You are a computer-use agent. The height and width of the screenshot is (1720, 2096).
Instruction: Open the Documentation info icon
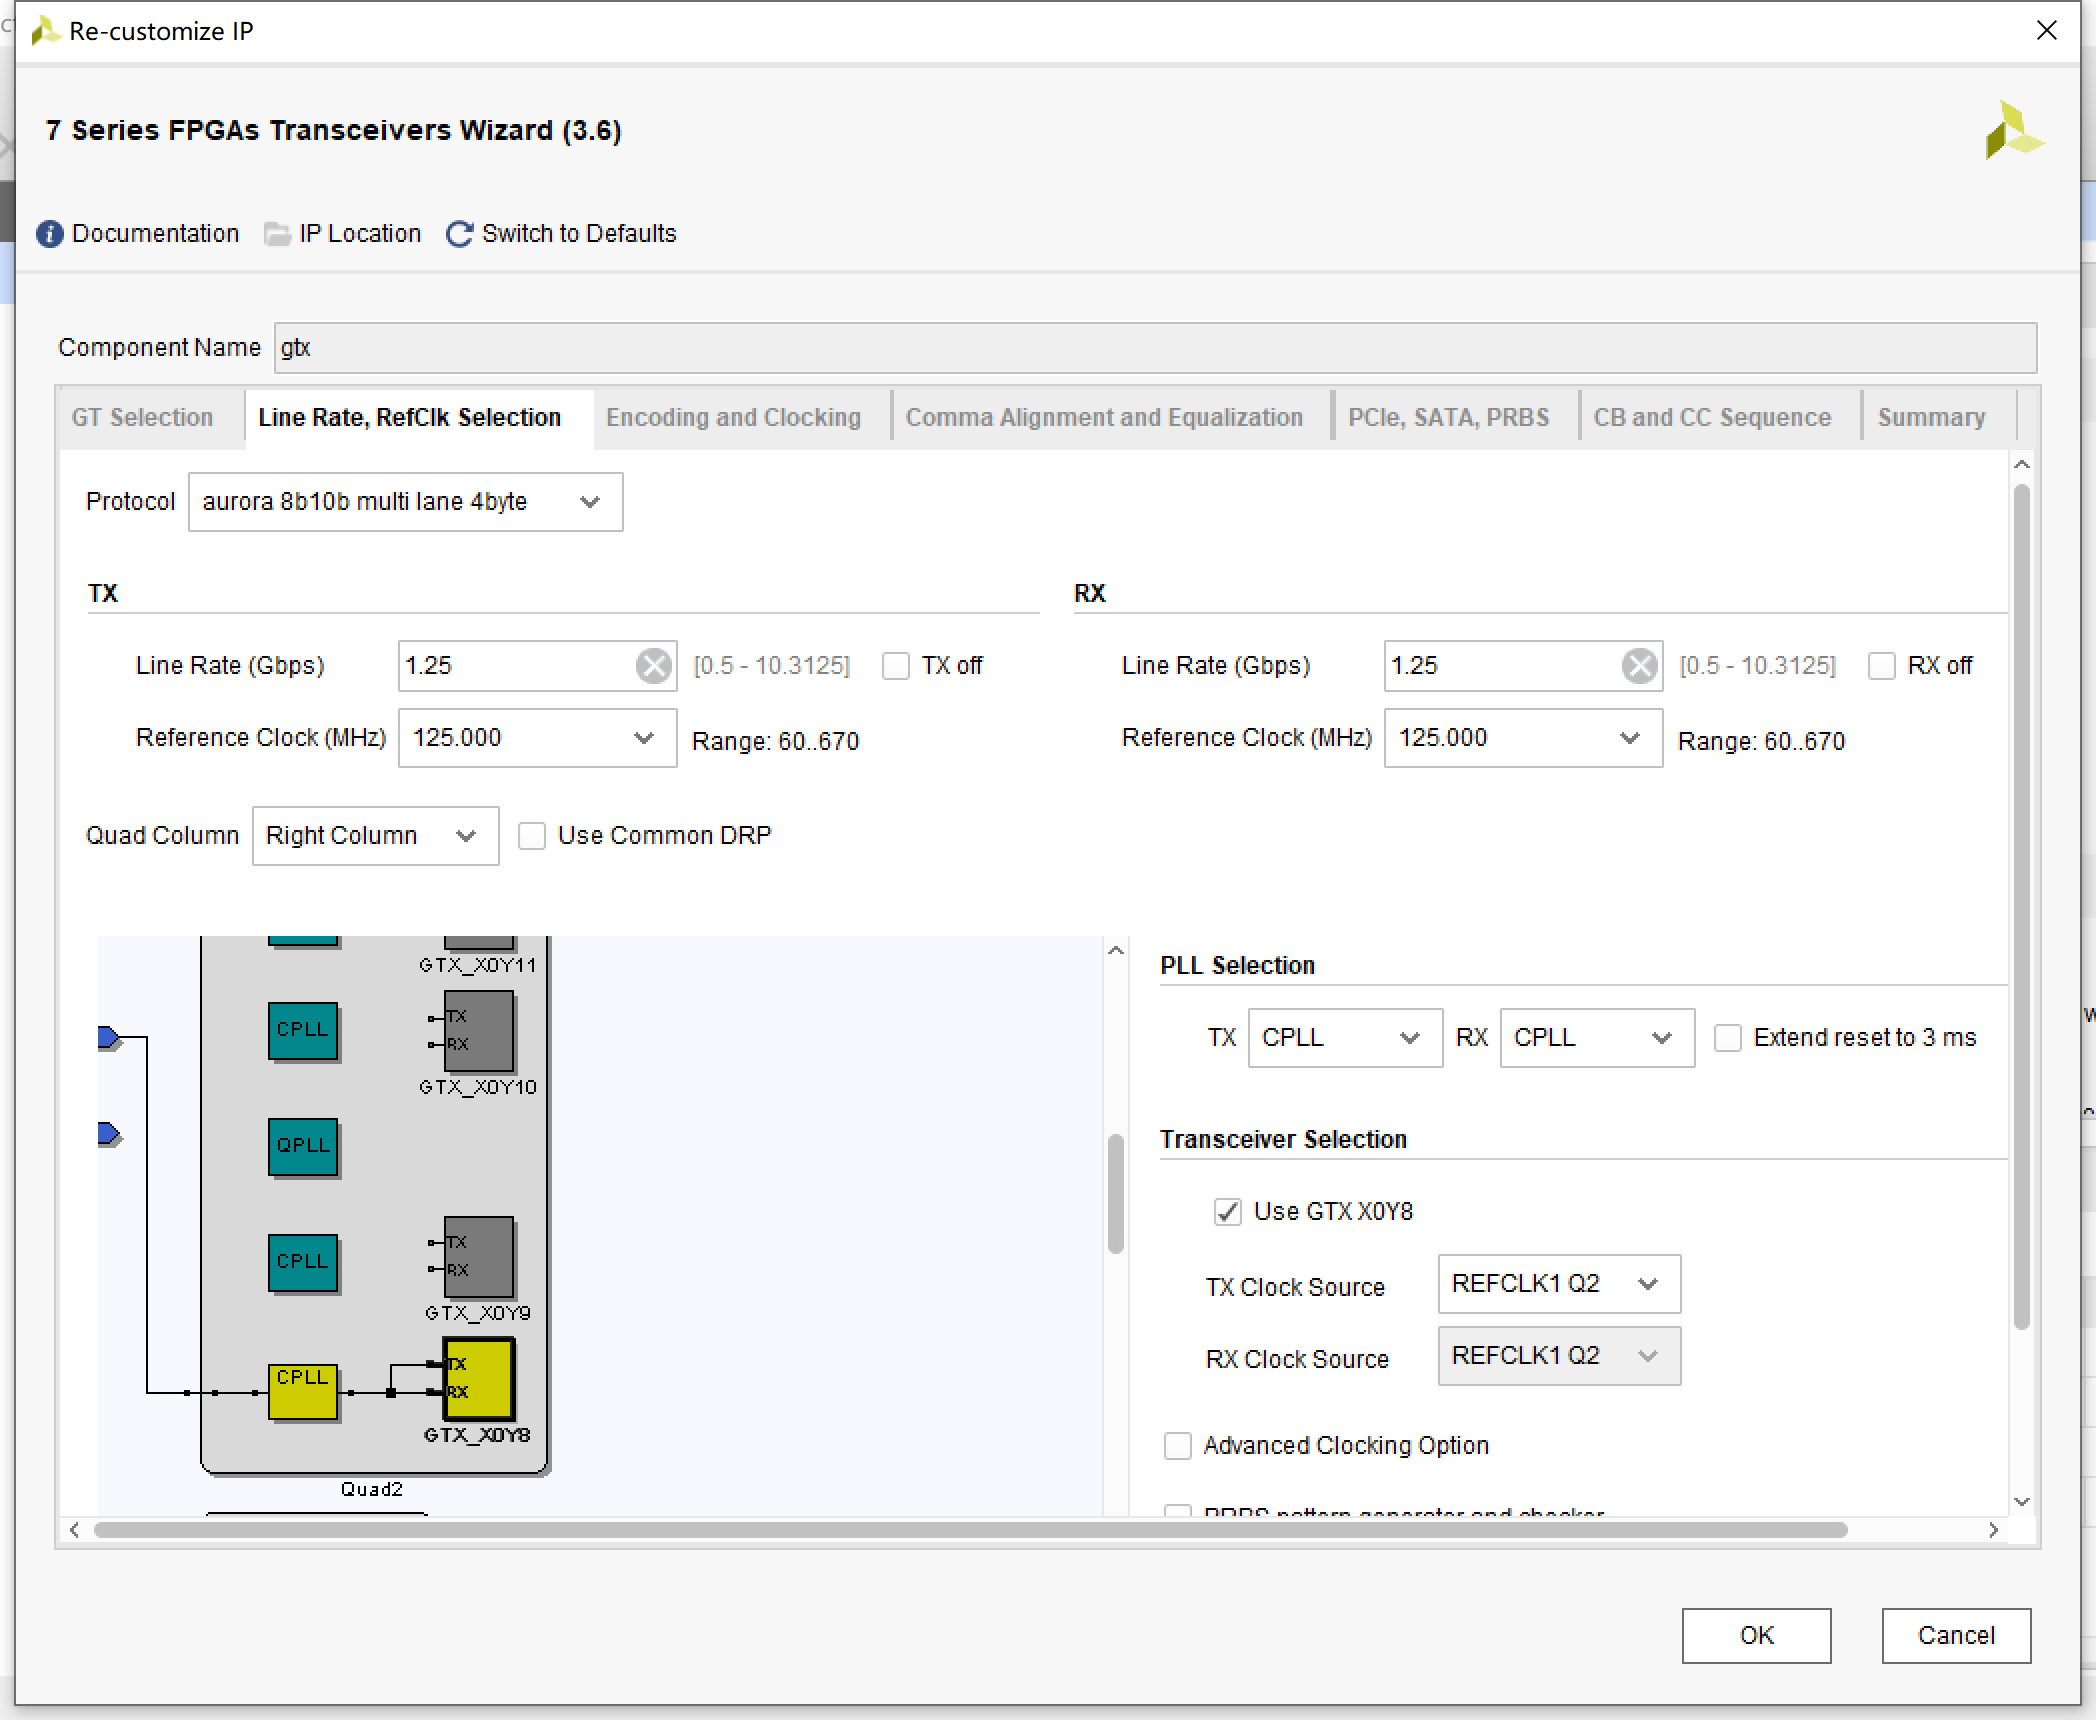point(50,234)
